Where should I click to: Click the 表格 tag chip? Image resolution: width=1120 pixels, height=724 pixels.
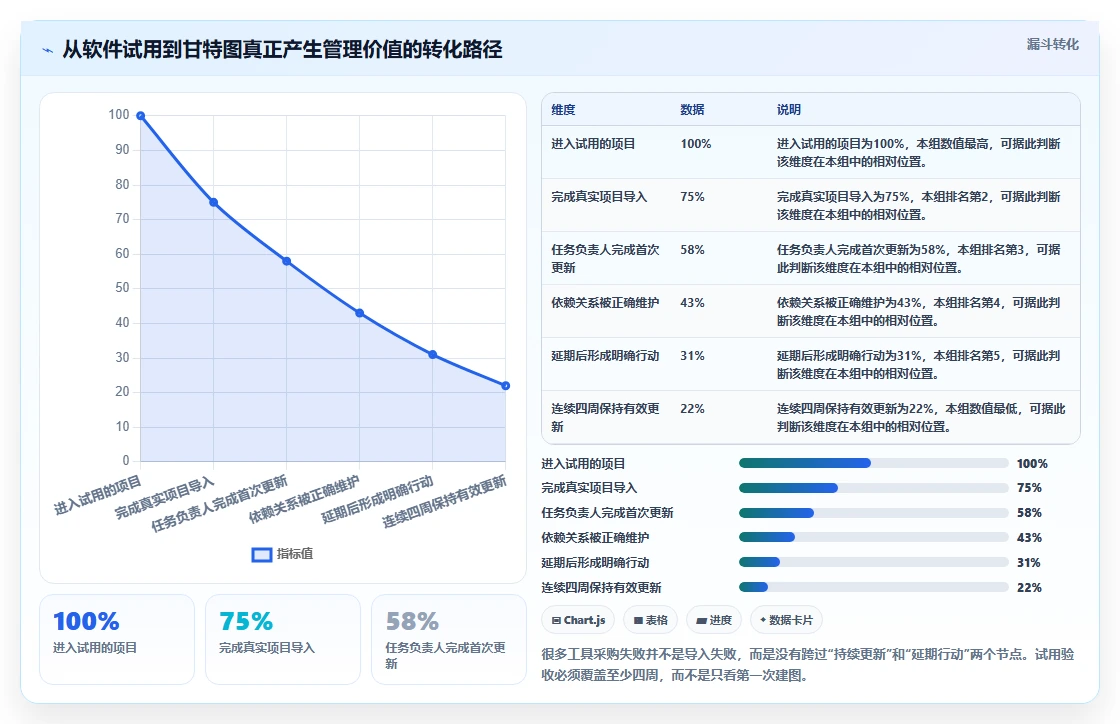pos(651,620)
